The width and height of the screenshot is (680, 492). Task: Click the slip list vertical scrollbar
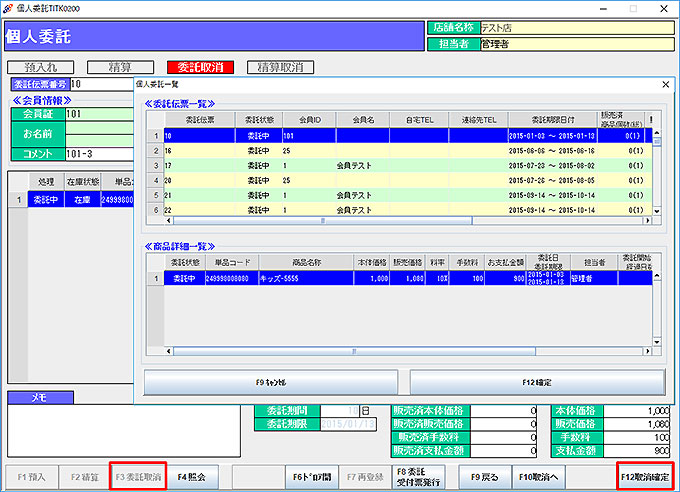(656, 170)
